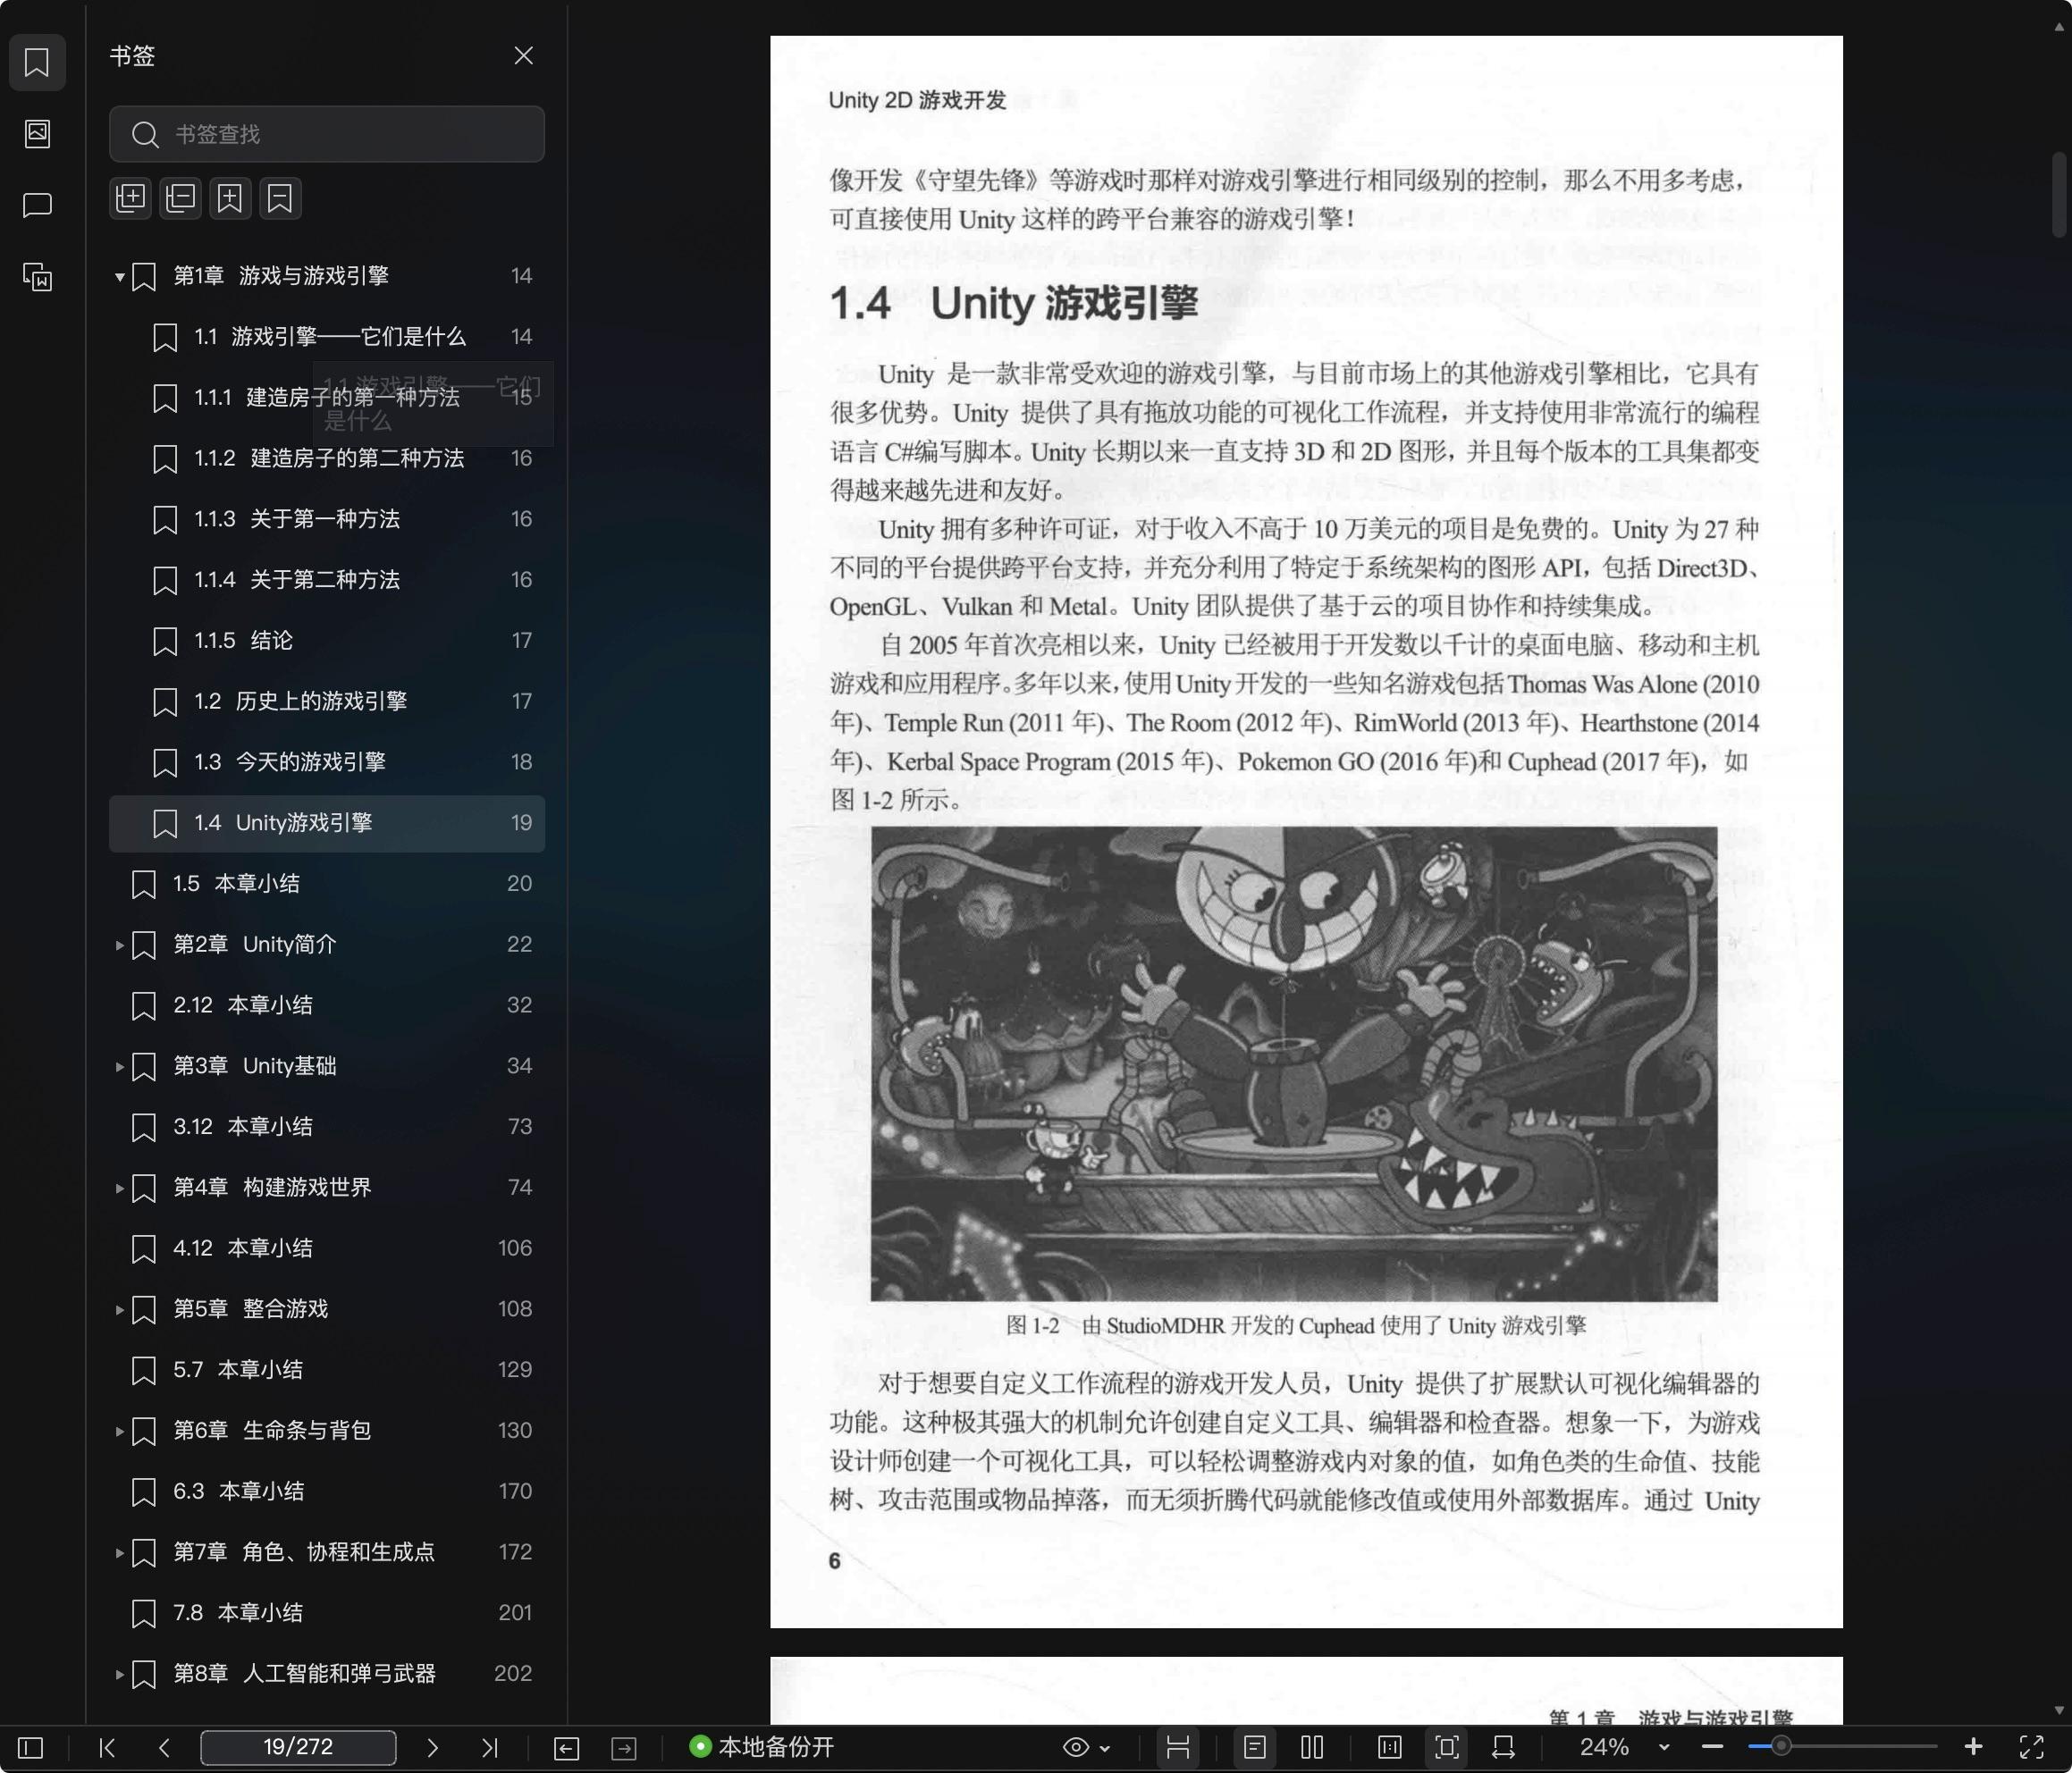Open 6.3 本章小结 bookmark
The height and width of the screenshot is (1773, 2072).
point(327,1491)
